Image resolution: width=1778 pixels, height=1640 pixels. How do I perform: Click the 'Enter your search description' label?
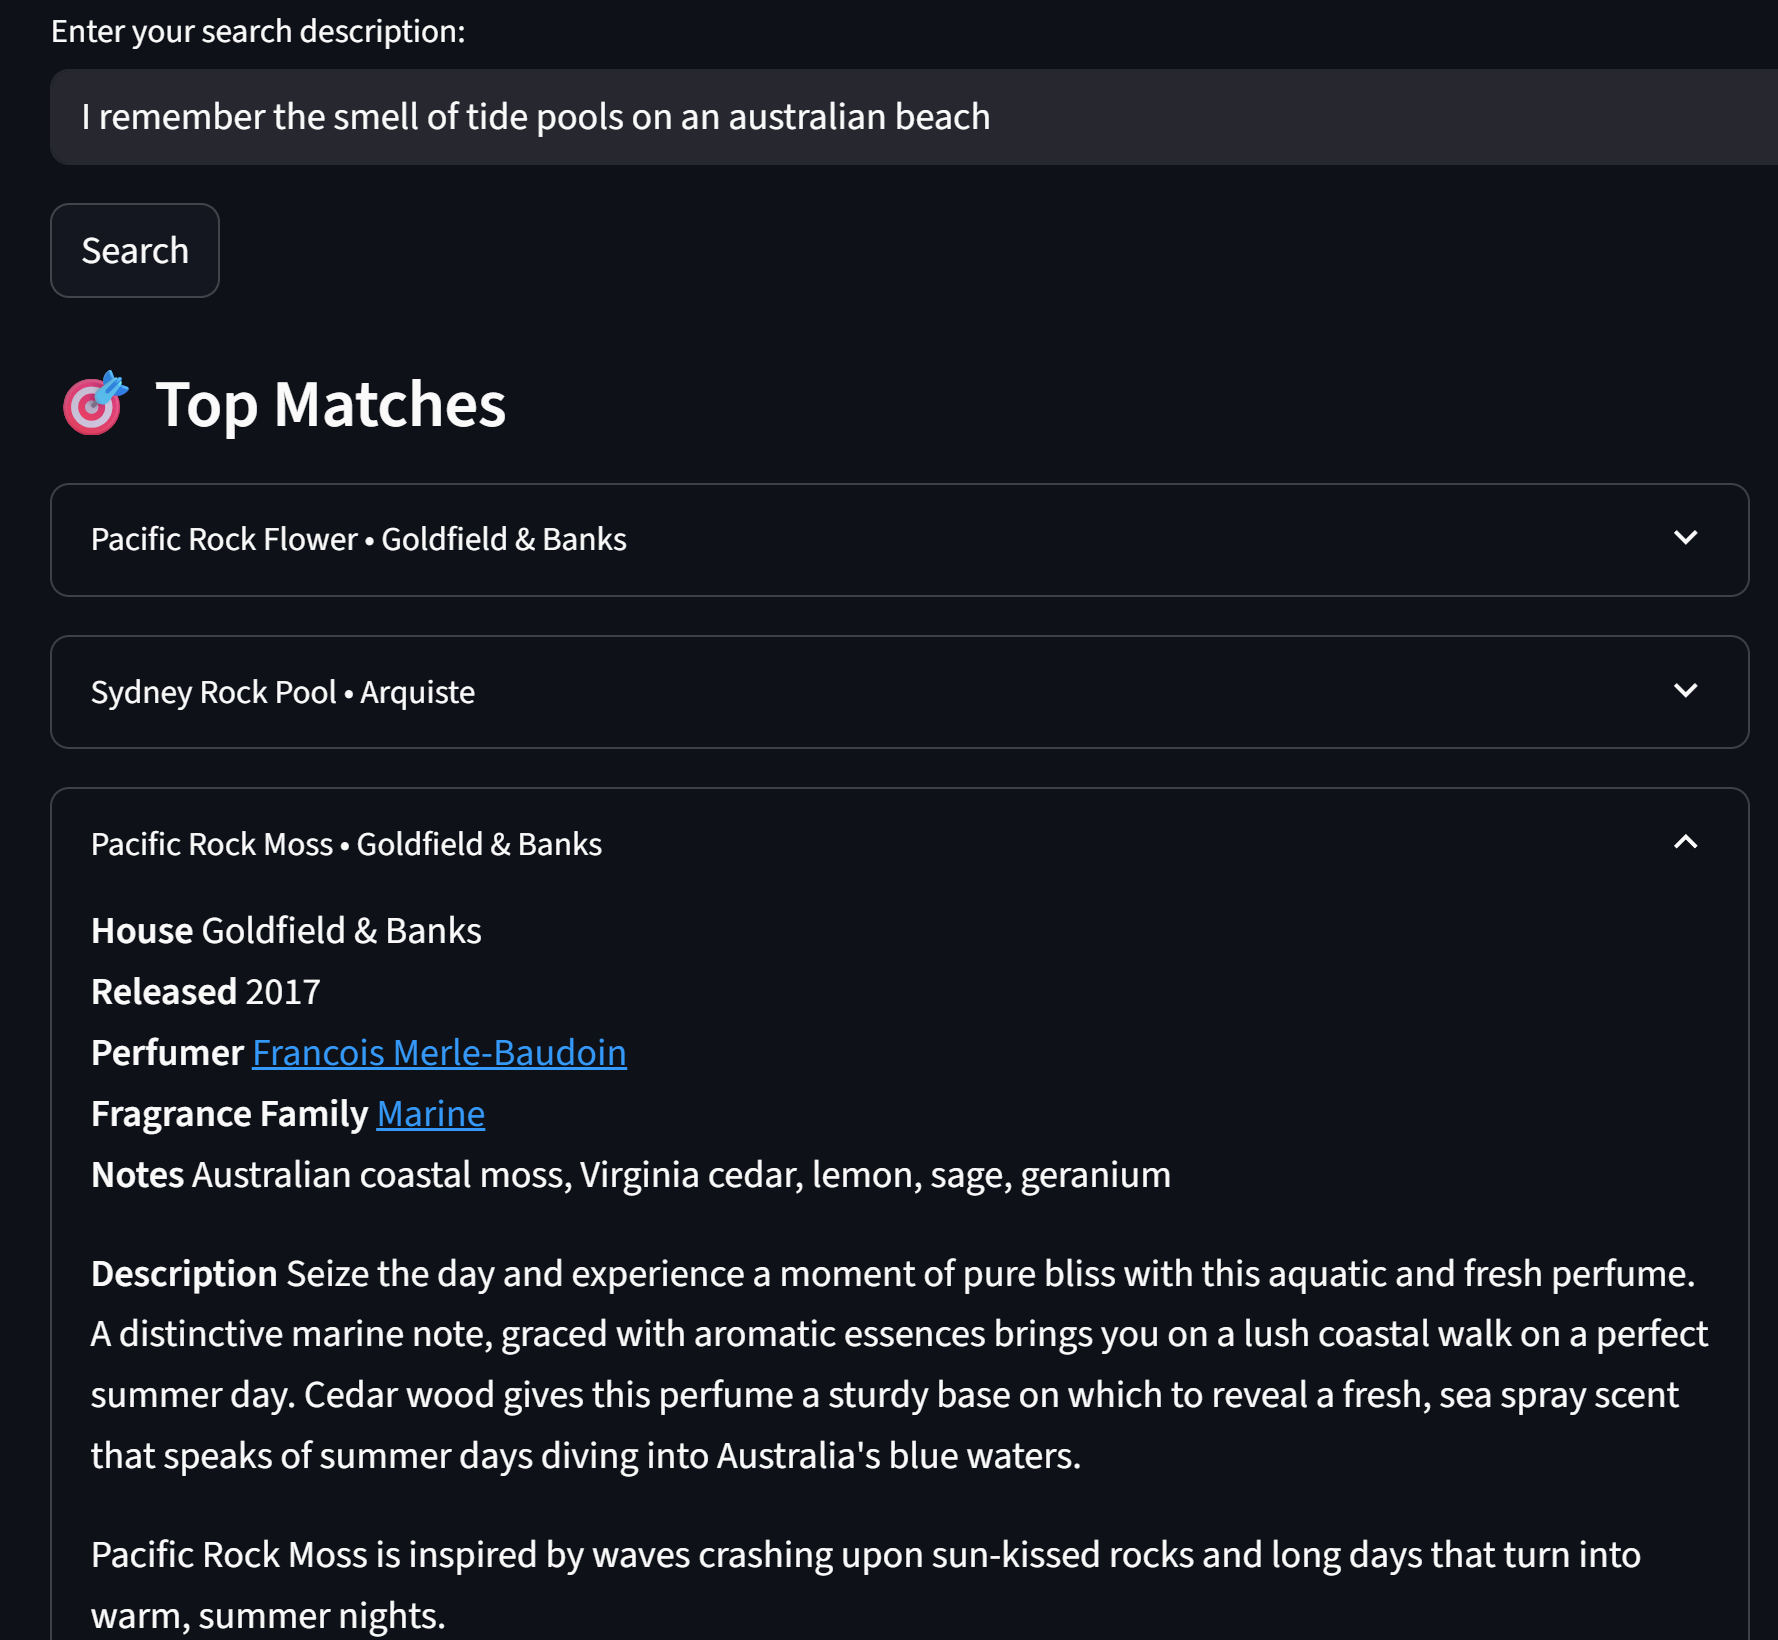point(258,31)
